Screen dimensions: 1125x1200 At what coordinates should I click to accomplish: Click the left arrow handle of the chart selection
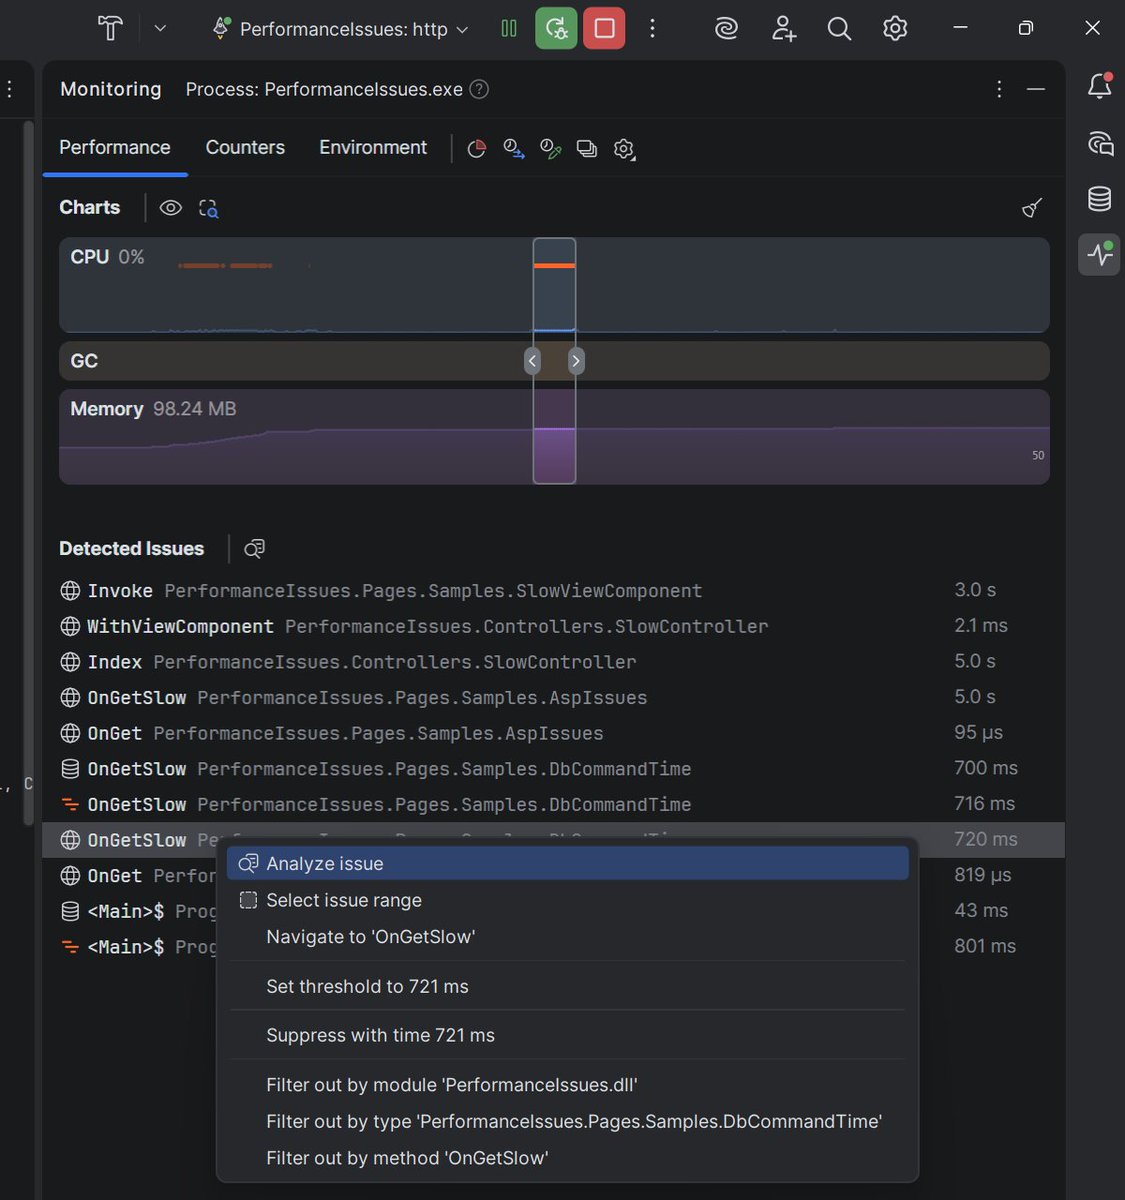tap(532, 361)
